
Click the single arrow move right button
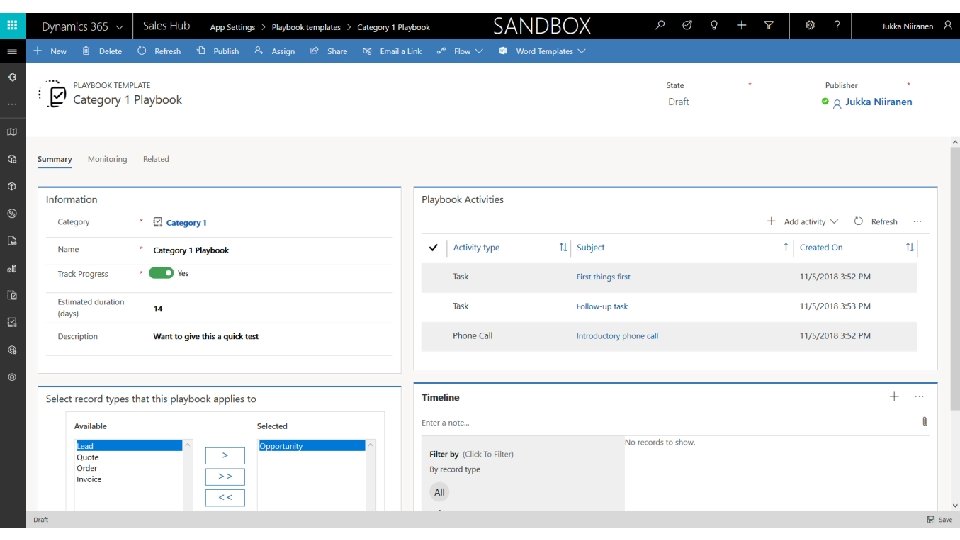225,456
